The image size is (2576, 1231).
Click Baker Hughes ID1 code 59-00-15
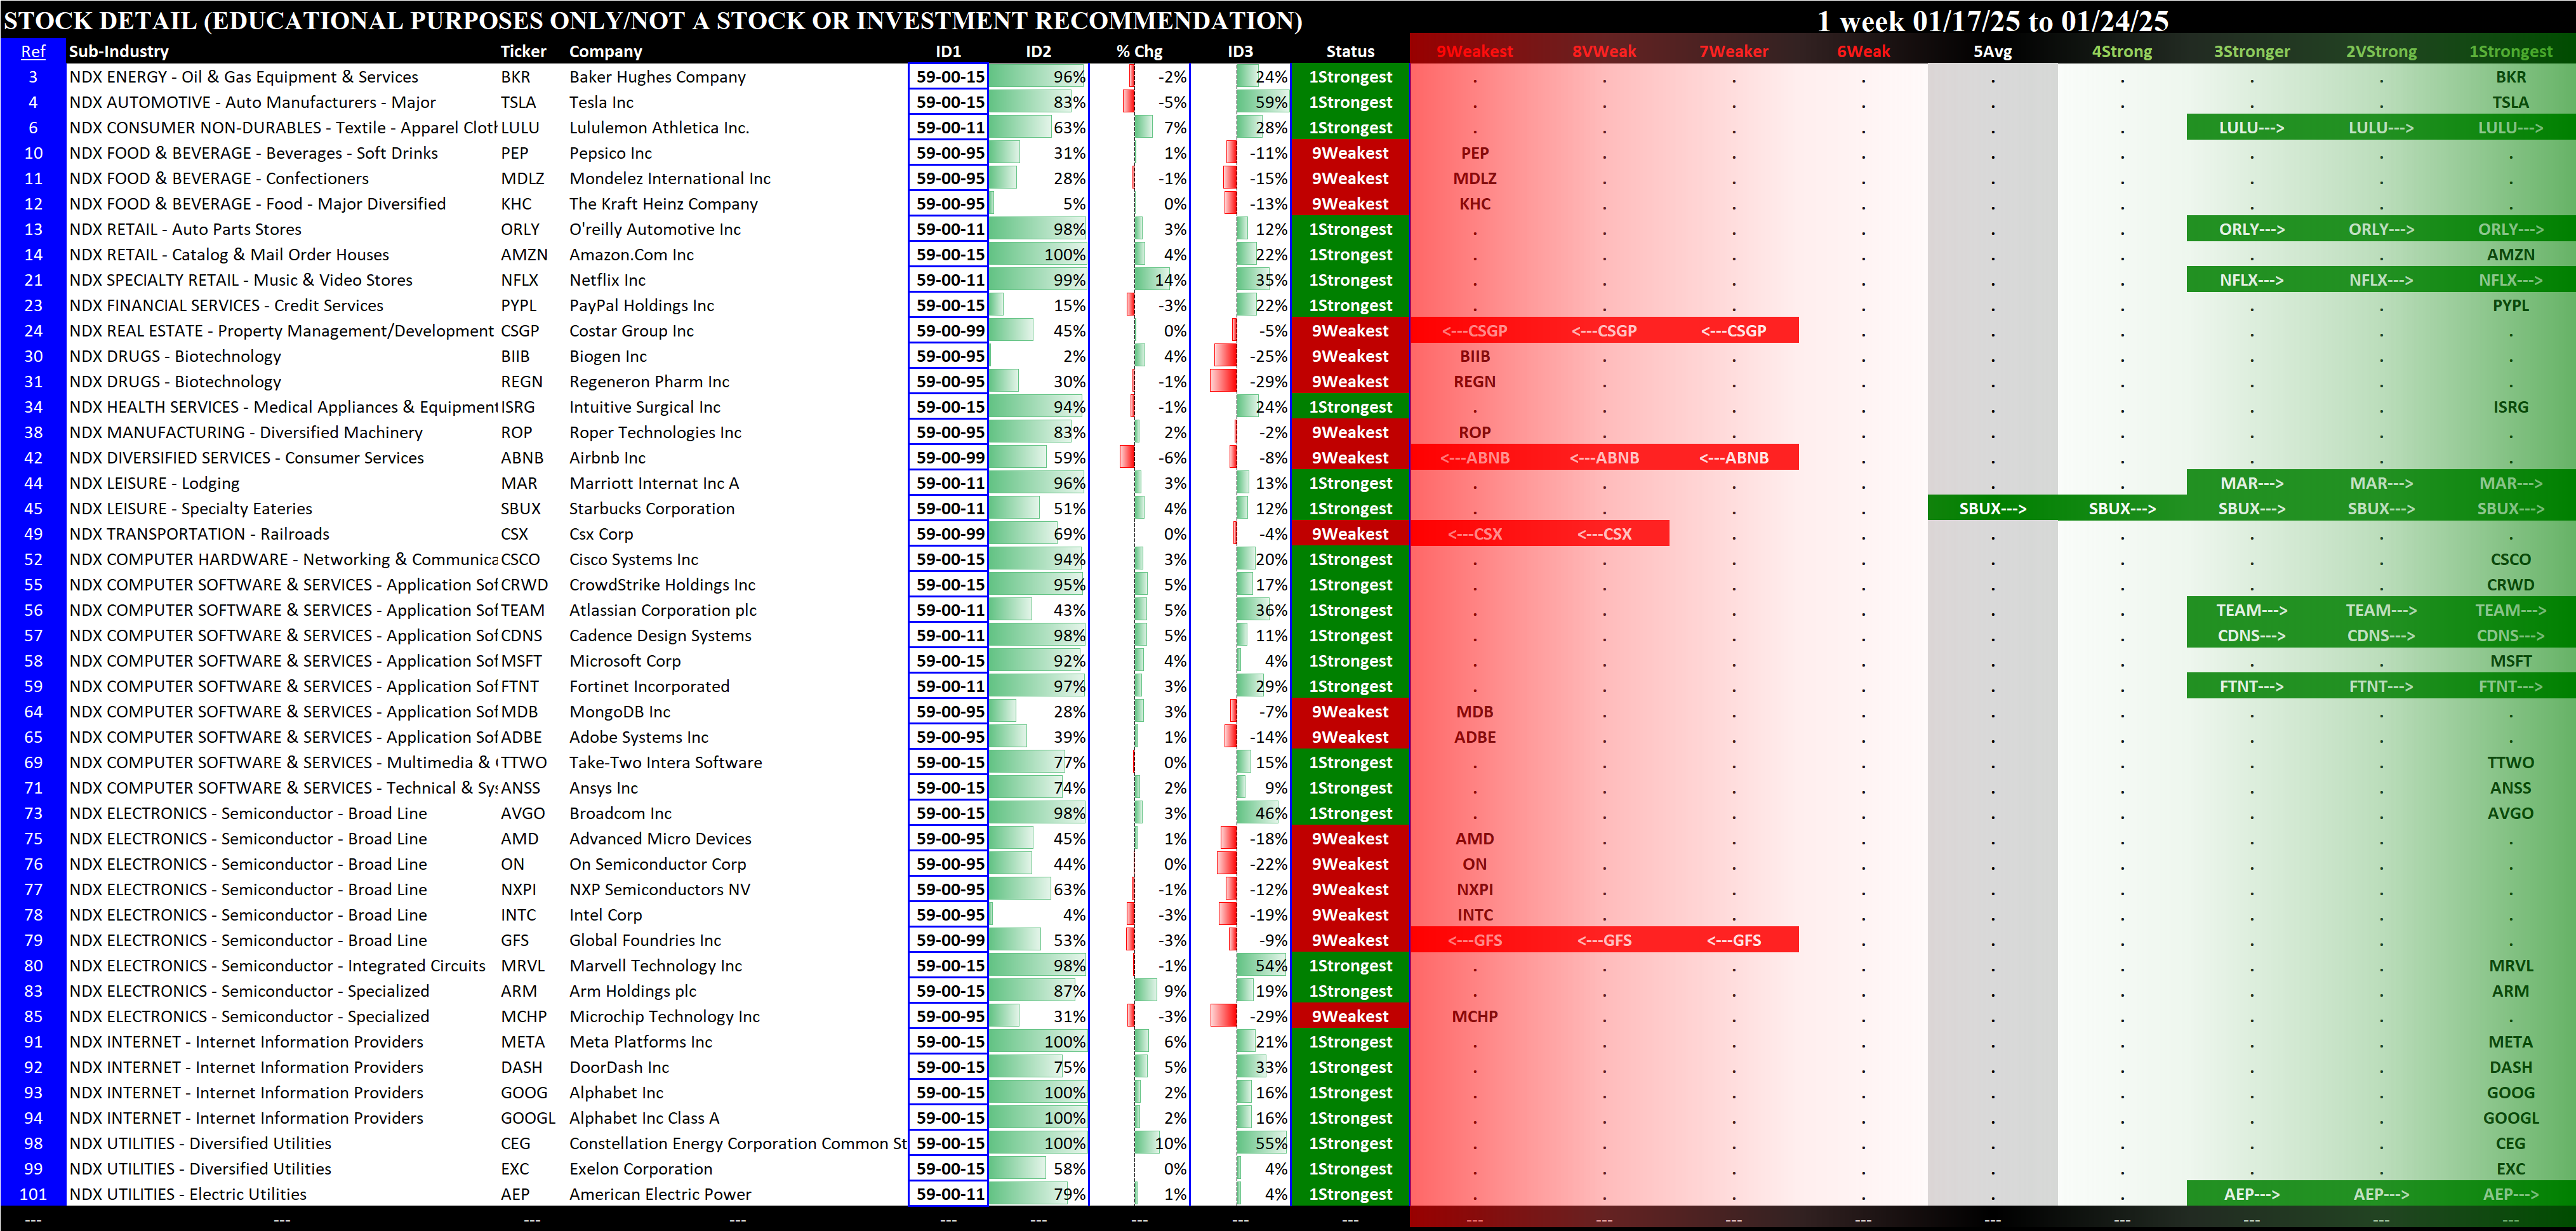click(949, 77)
